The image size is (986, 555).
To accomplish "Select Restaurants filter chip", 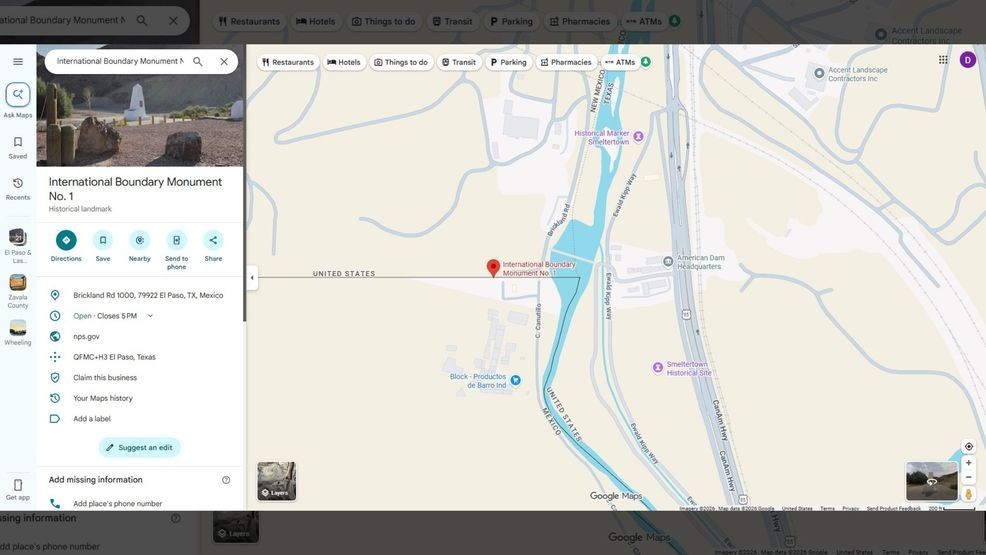I will click(288, 62).
